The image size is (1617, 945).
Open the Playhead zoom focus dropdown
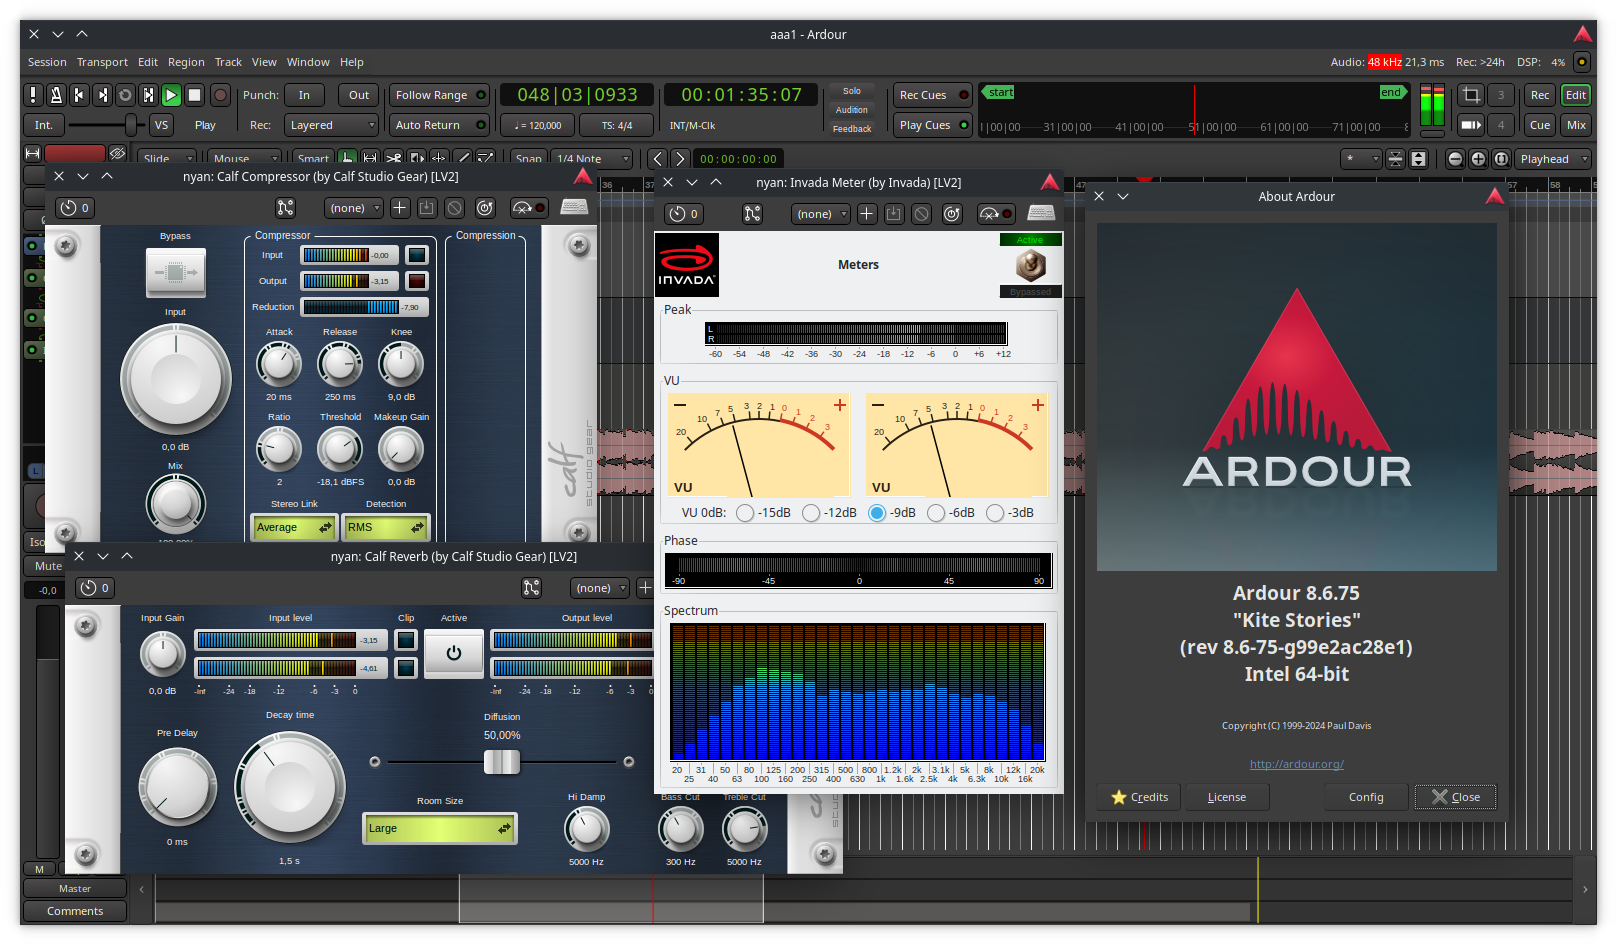[1553, 159]
